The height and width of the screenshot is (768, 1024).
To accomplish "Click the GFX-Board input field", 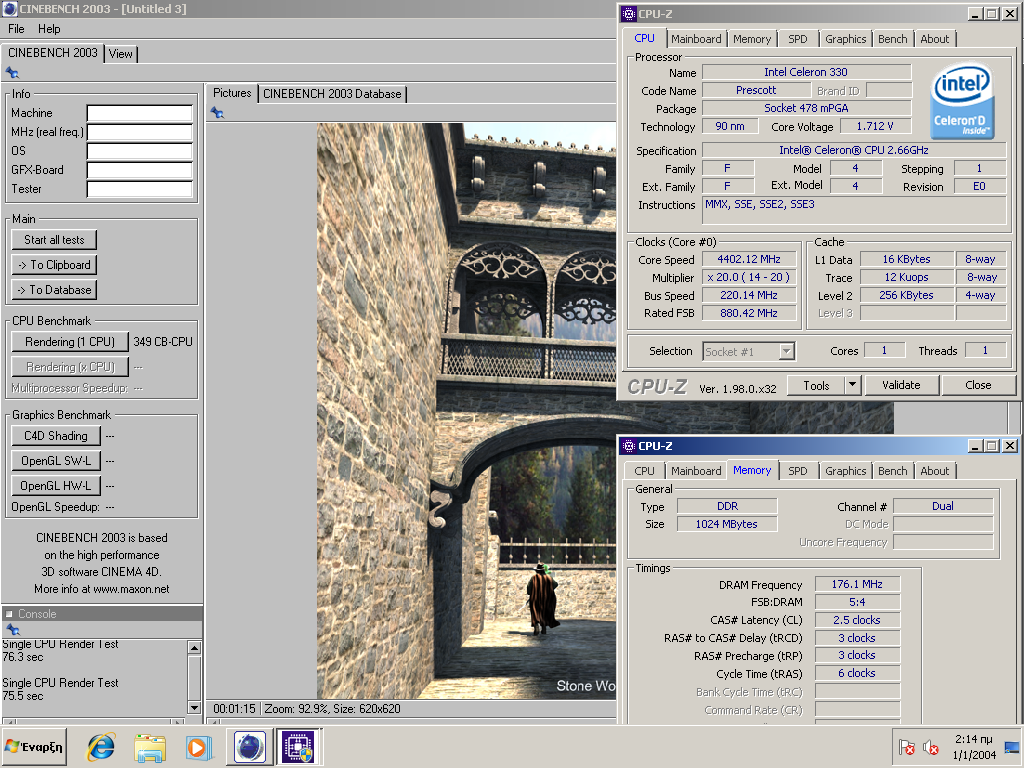I will 140,170.
